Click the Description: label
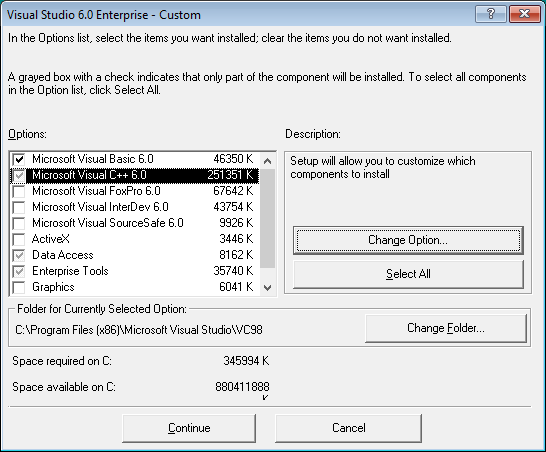 click(313, 134)
